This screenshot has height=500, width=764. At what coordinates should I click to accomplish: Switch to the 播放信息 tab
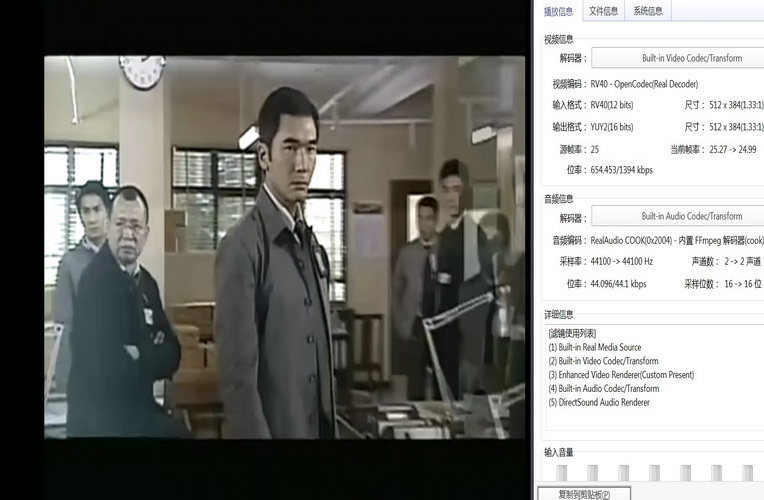[x=558, y=11]
